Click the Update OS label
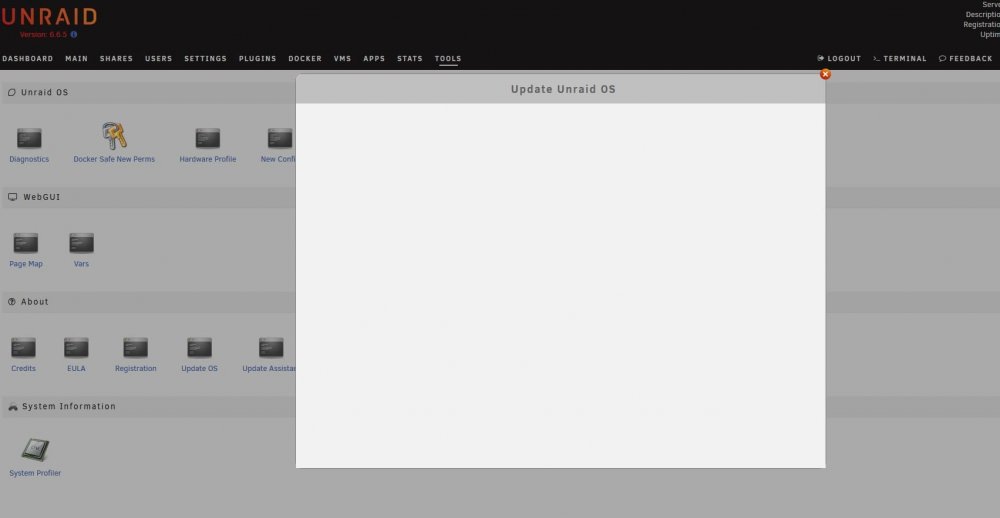 (200, 369)
